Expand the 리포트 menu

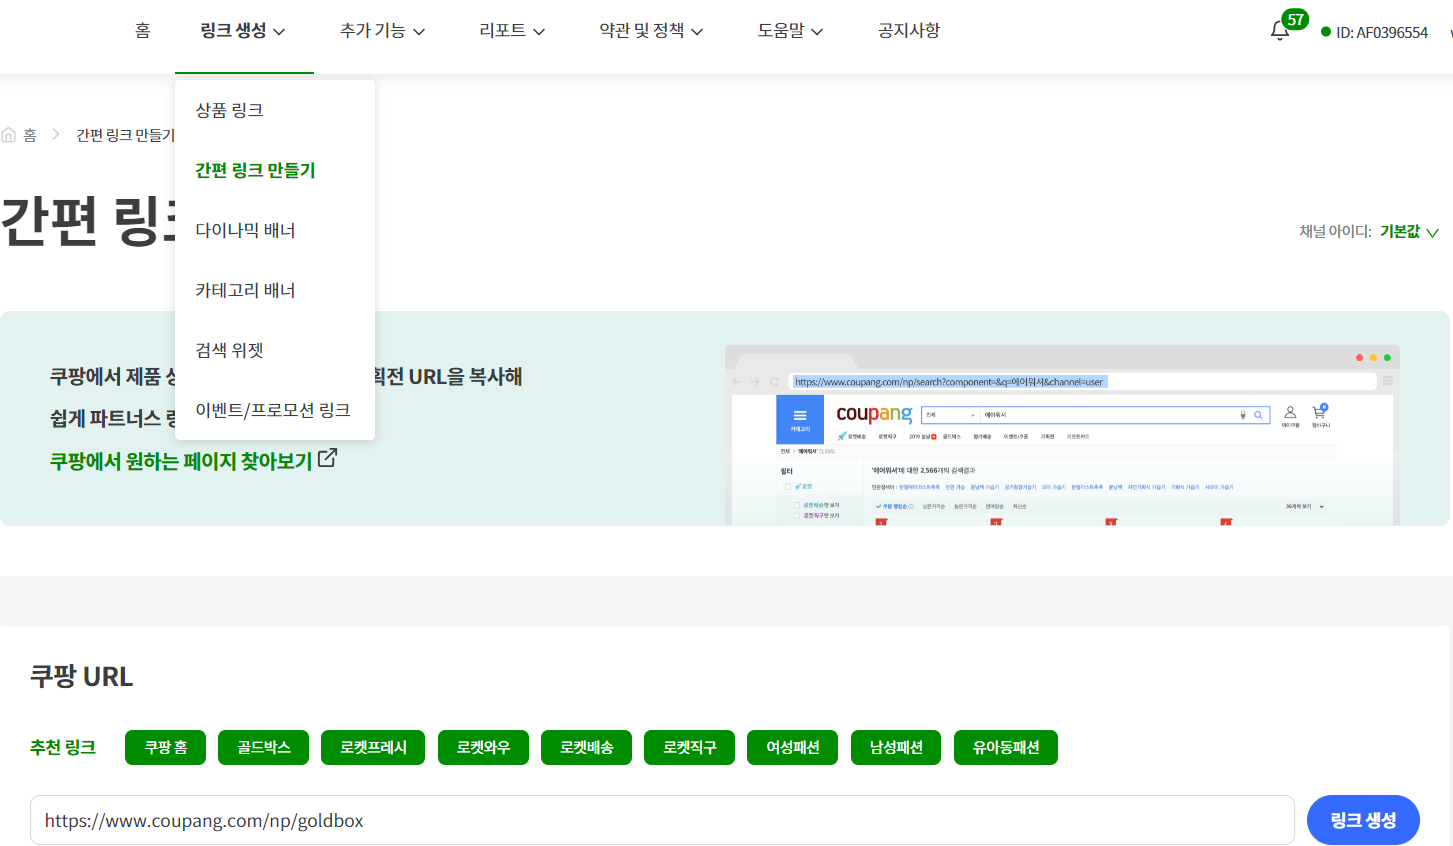(512, 31)
